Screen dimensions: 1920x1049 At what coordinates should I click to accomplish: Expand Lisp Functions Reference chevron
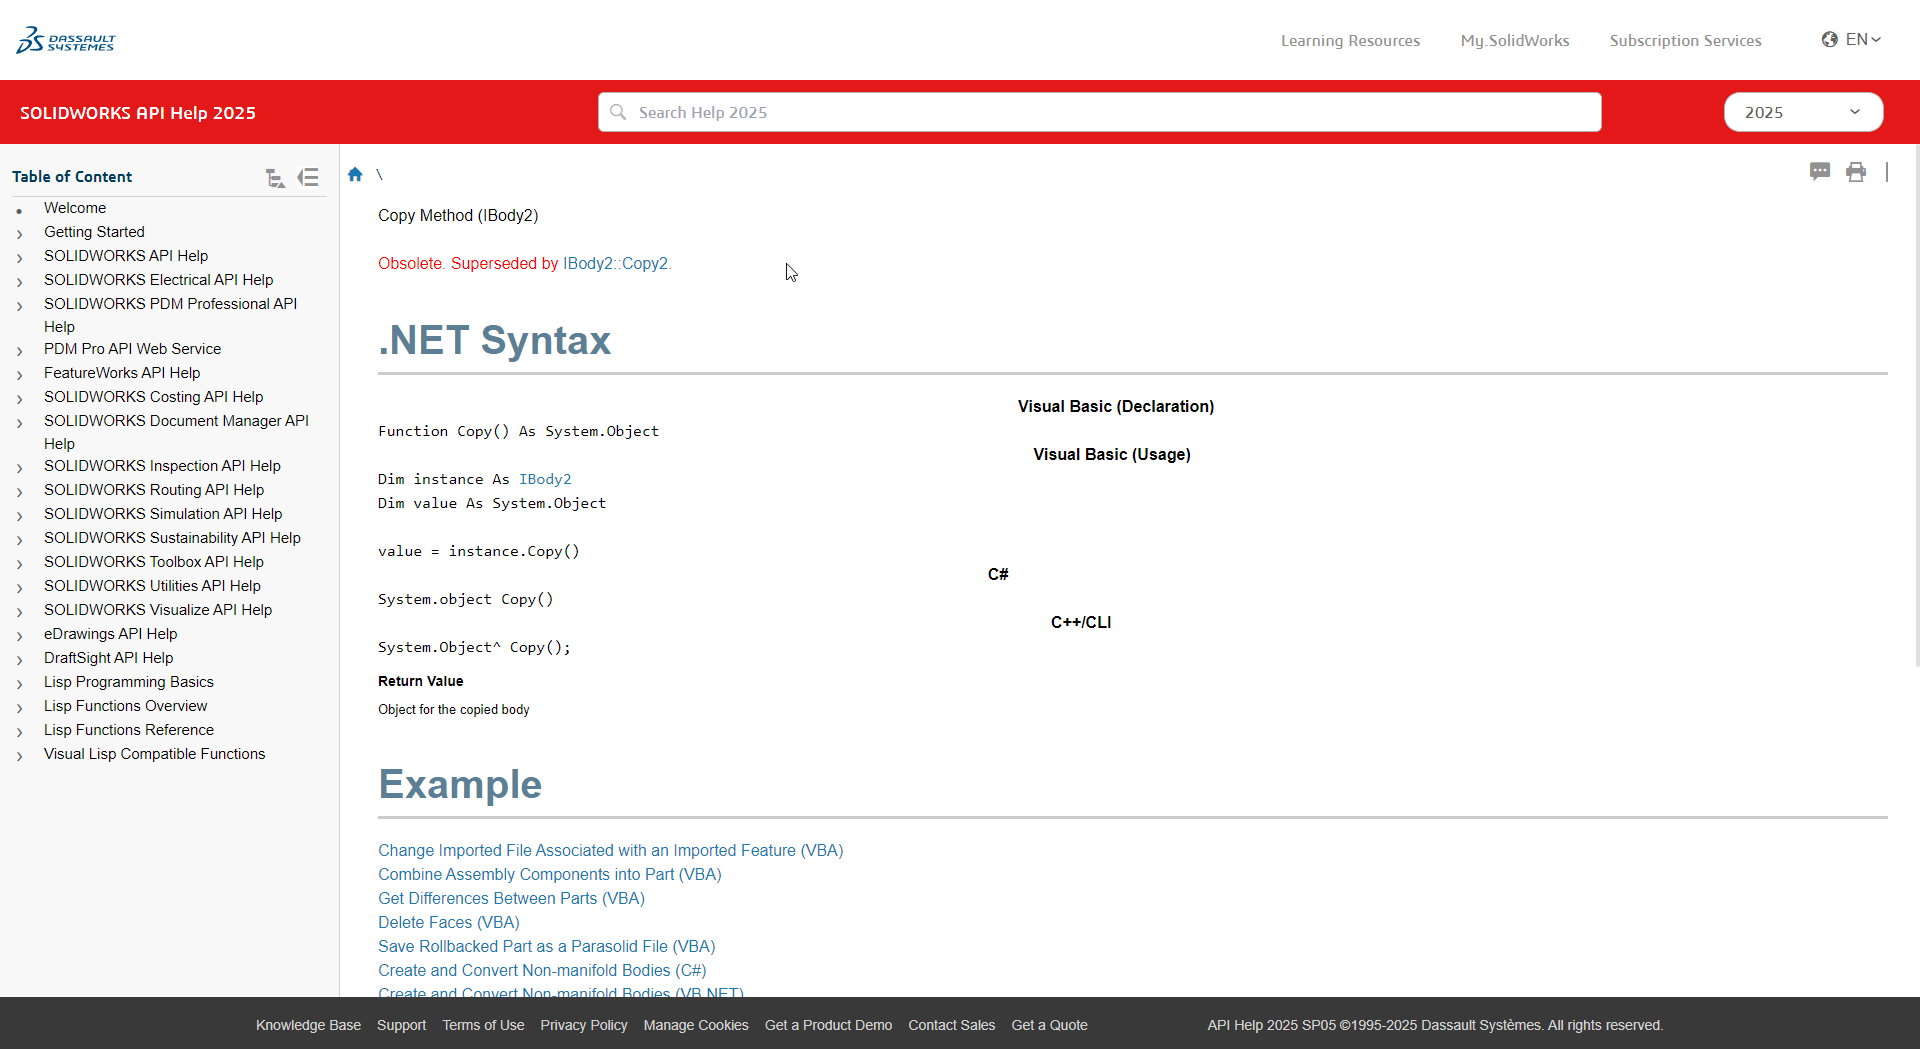click(x=20, y=732)
